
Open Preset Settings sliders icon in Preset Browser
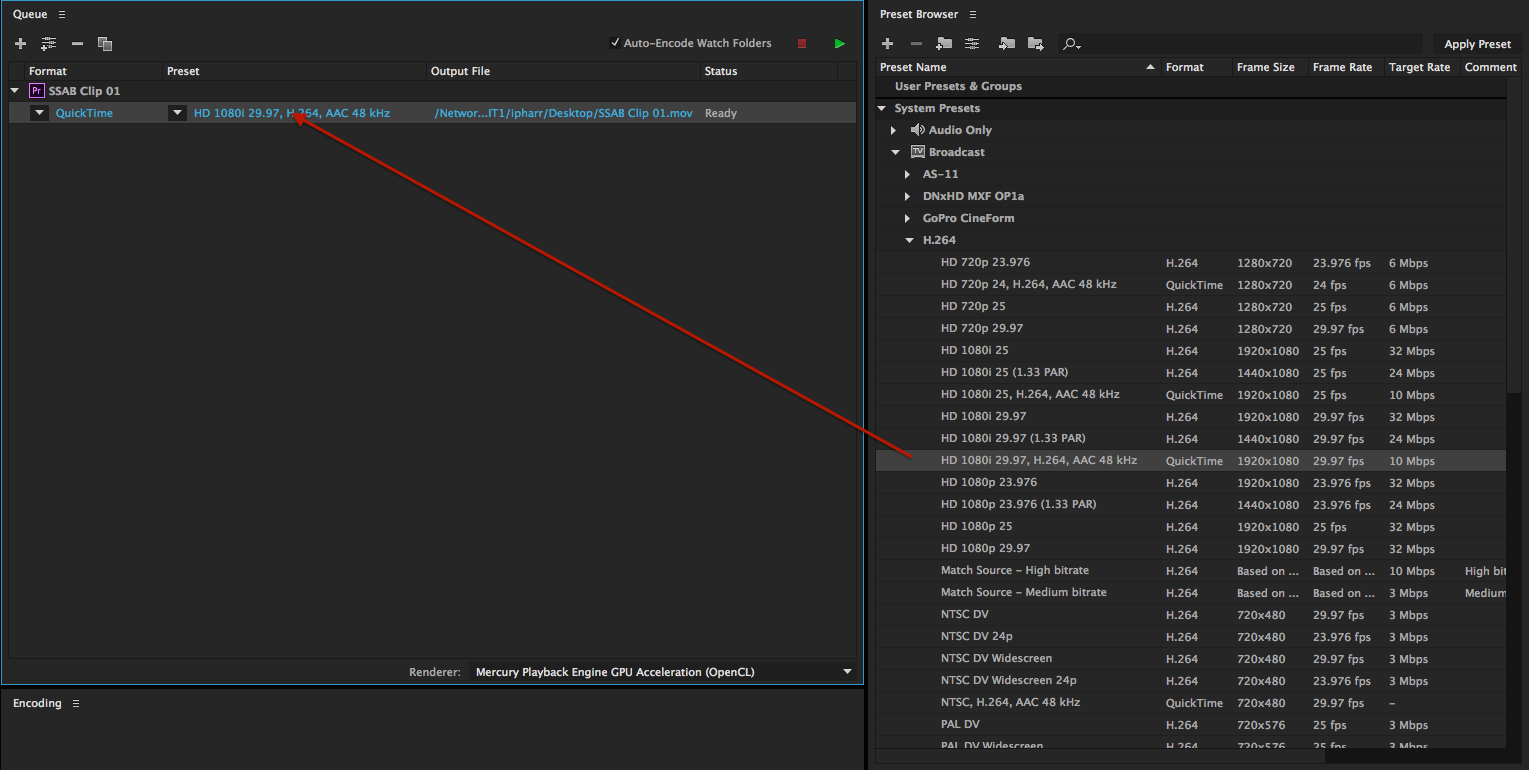point(972,44)
